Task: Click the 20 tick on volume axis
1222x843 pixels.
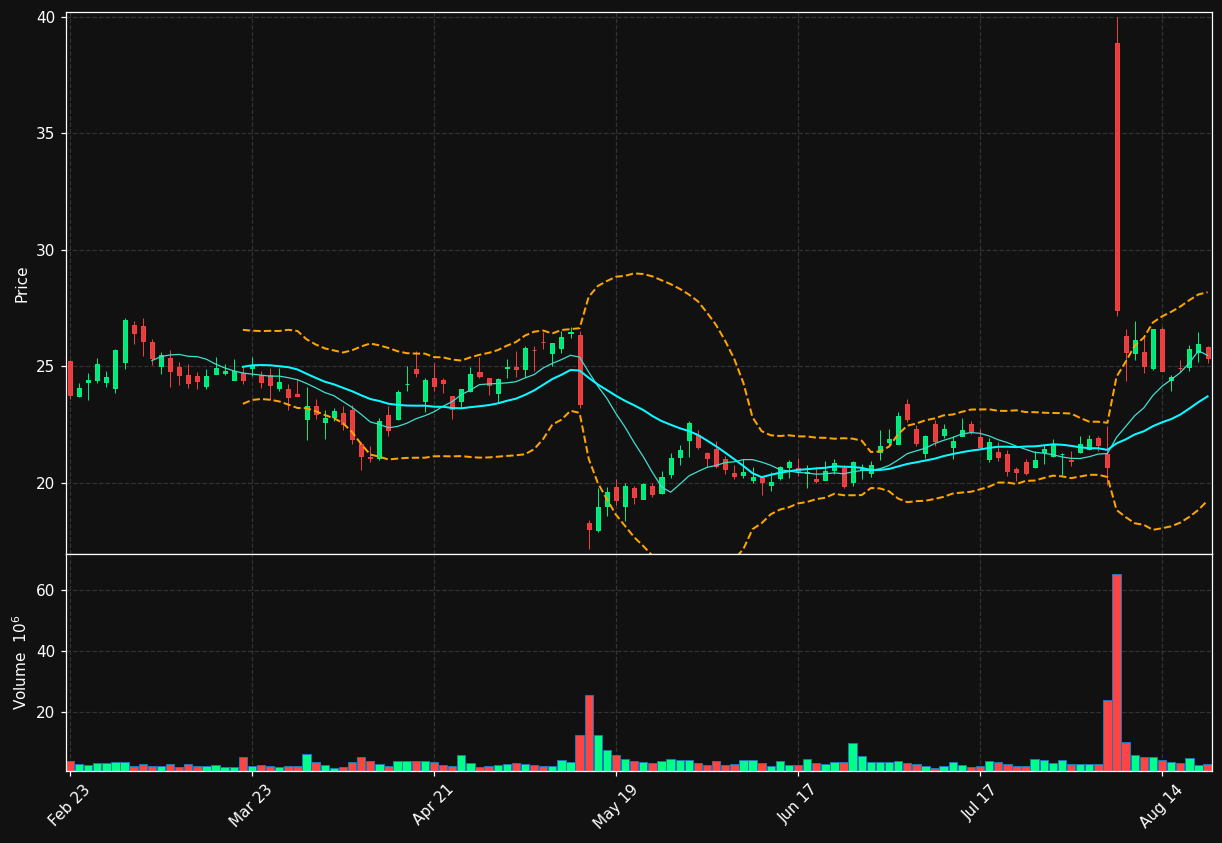Action: pyautogui.click(x=47, y=713)
